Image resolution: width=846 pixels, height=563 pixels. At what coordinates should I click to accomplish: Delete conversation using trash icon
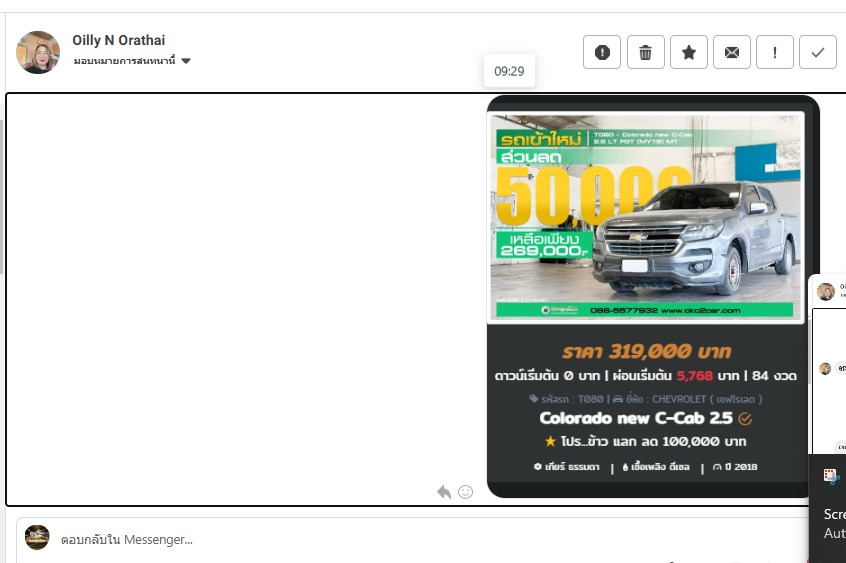(645, 52)
